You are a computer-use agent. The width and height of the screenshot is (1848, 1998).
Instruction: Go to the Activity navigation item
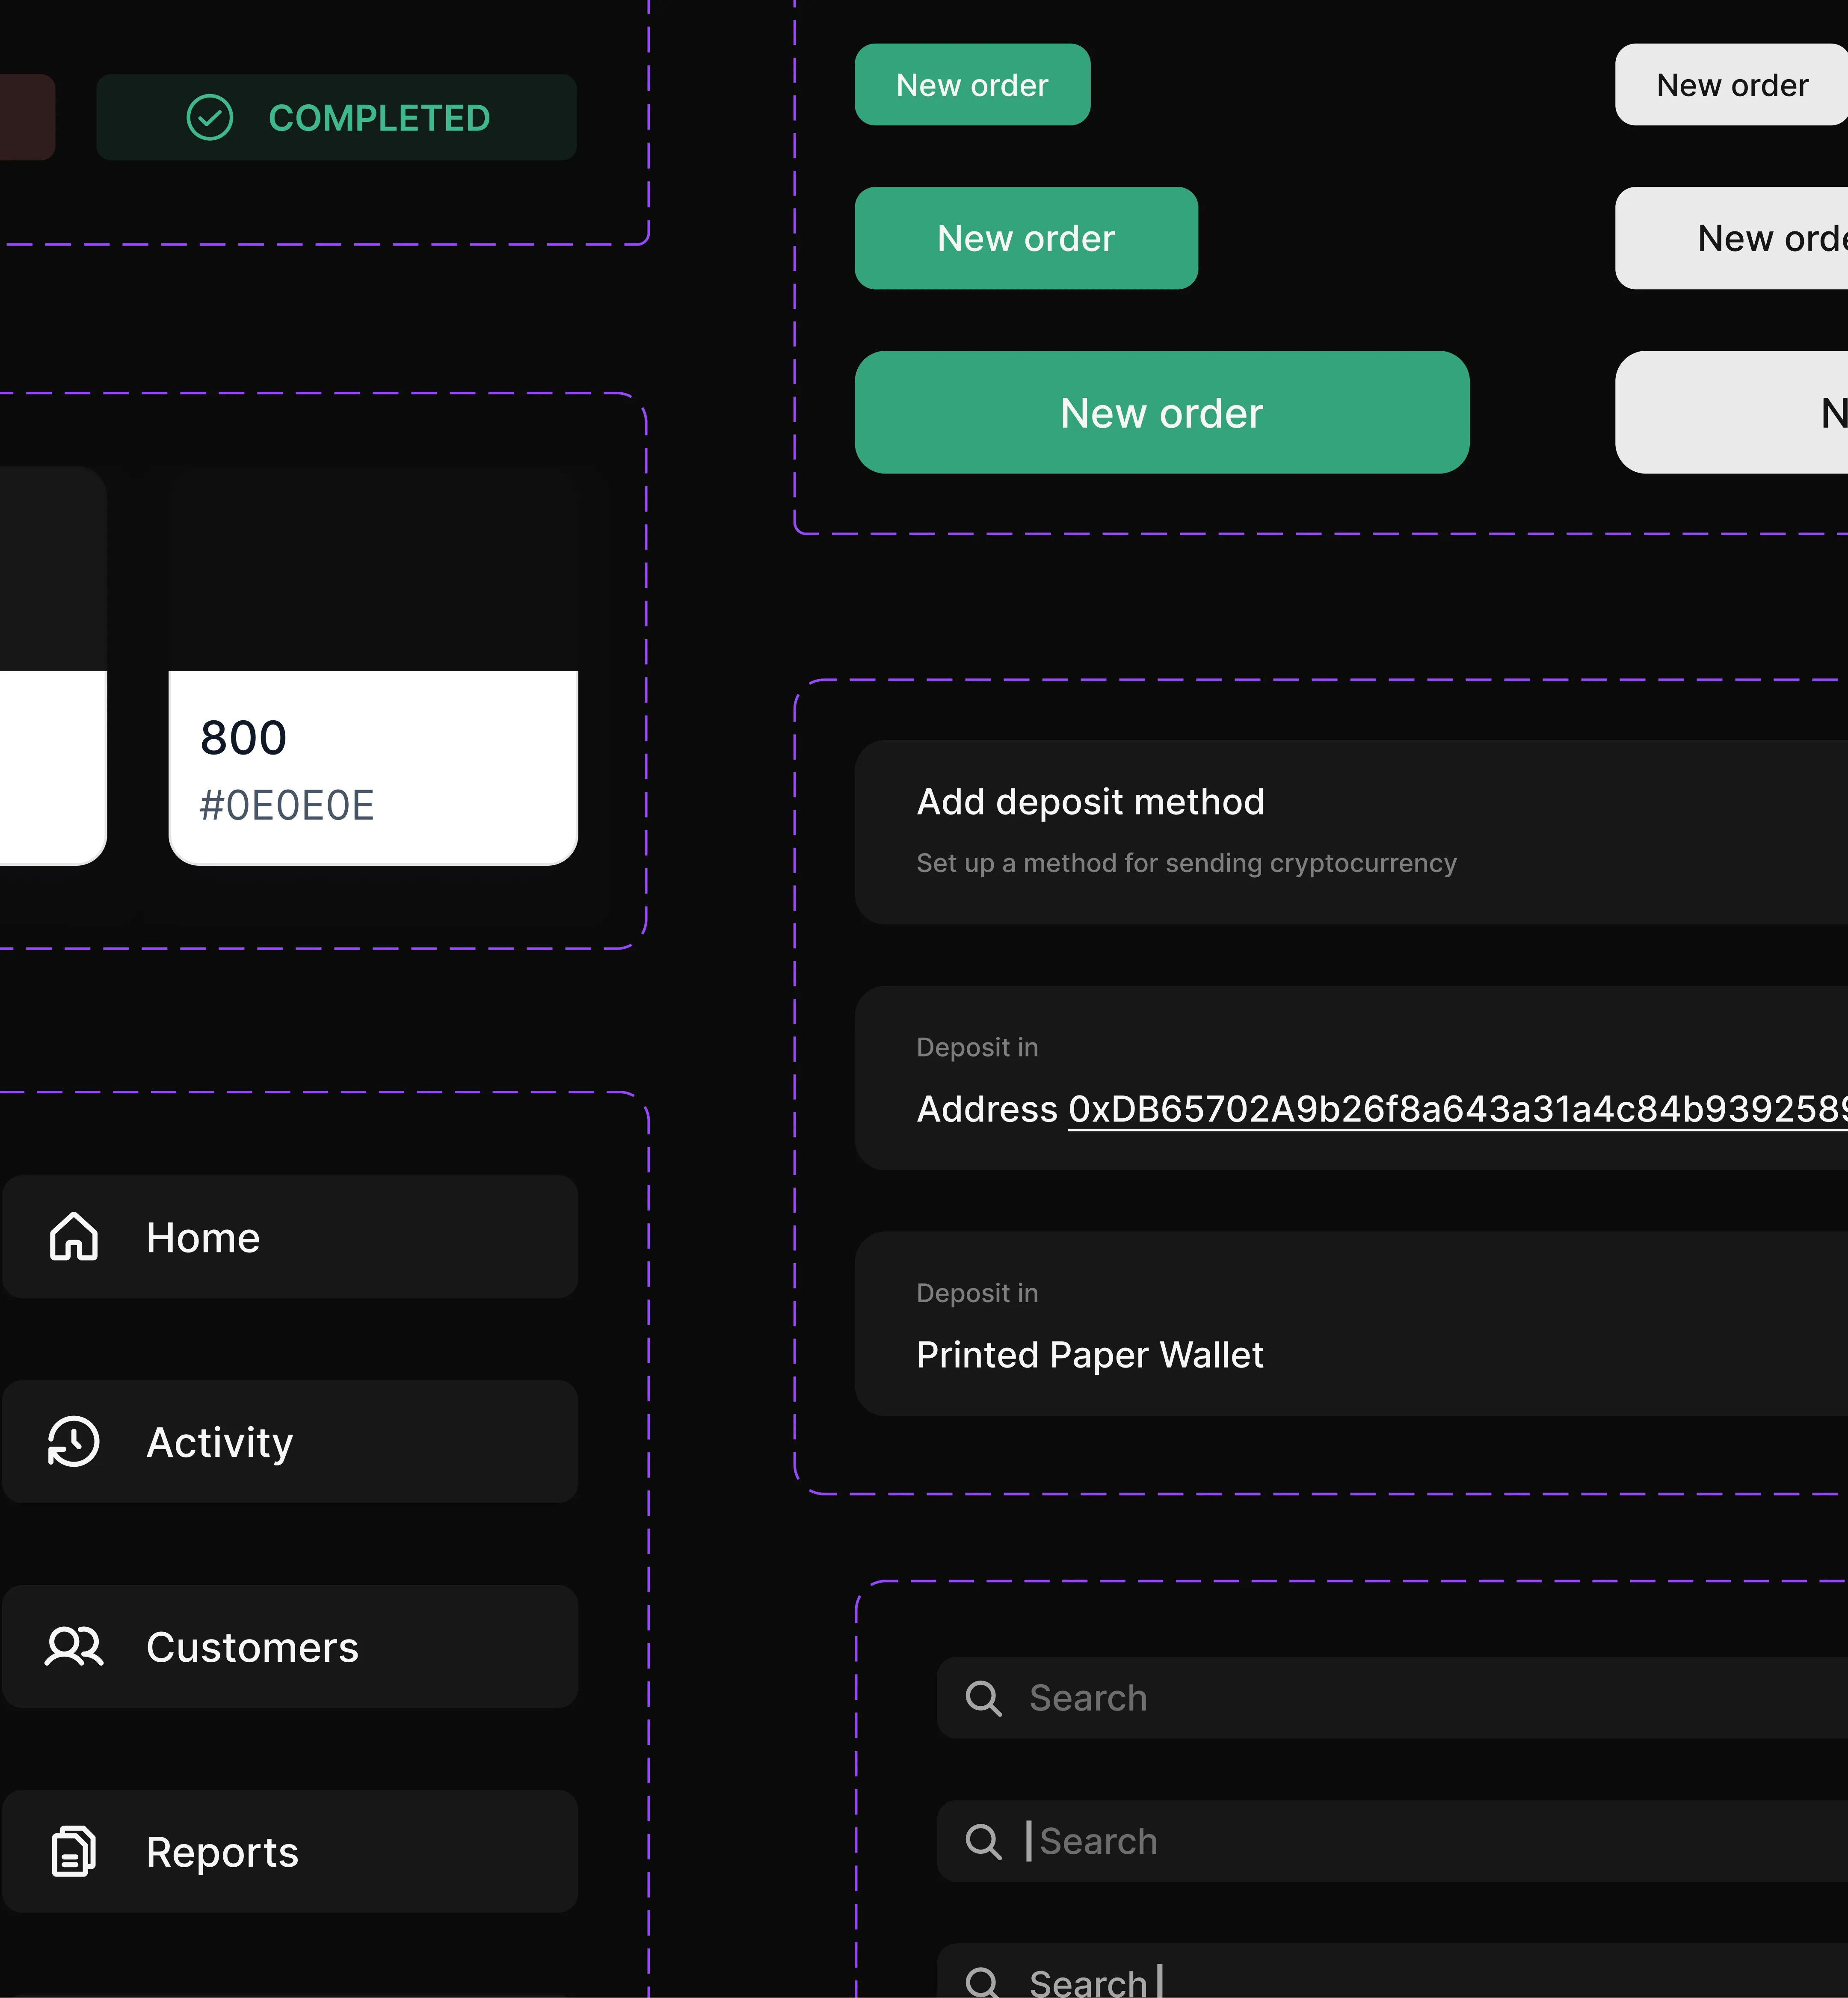coord(290,1441)
